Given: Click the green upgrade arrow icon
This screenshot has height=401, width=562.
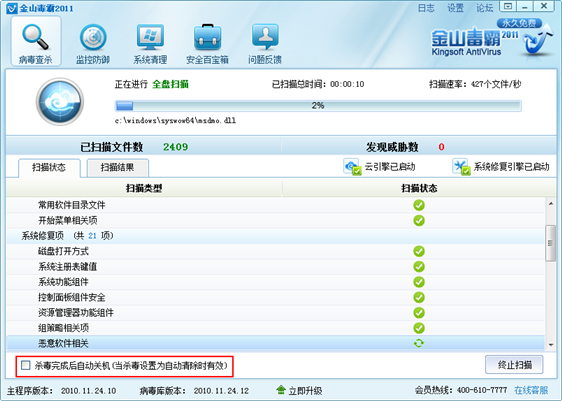Looking at the screenshot, I should point(281,390).
